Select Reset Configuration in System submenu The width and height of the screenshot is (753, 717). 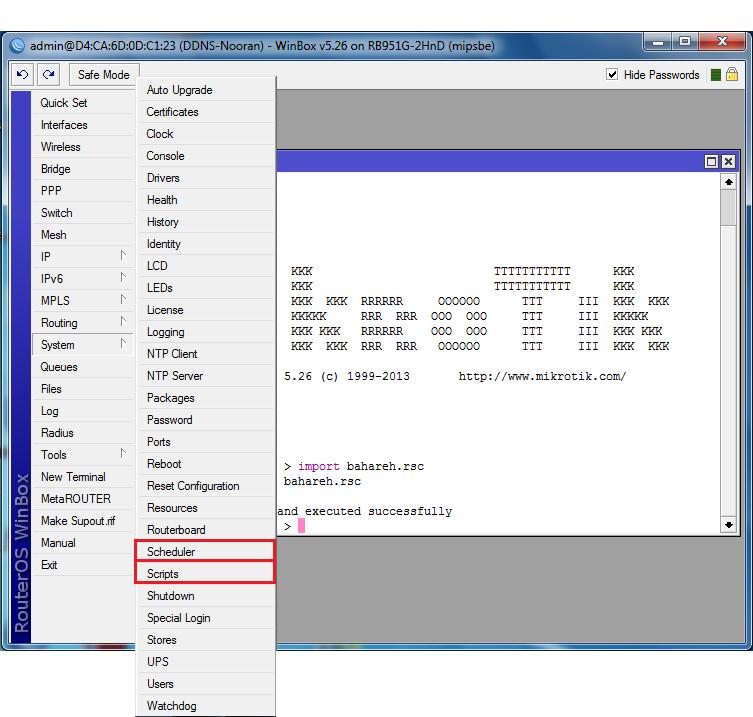[206, 486]
